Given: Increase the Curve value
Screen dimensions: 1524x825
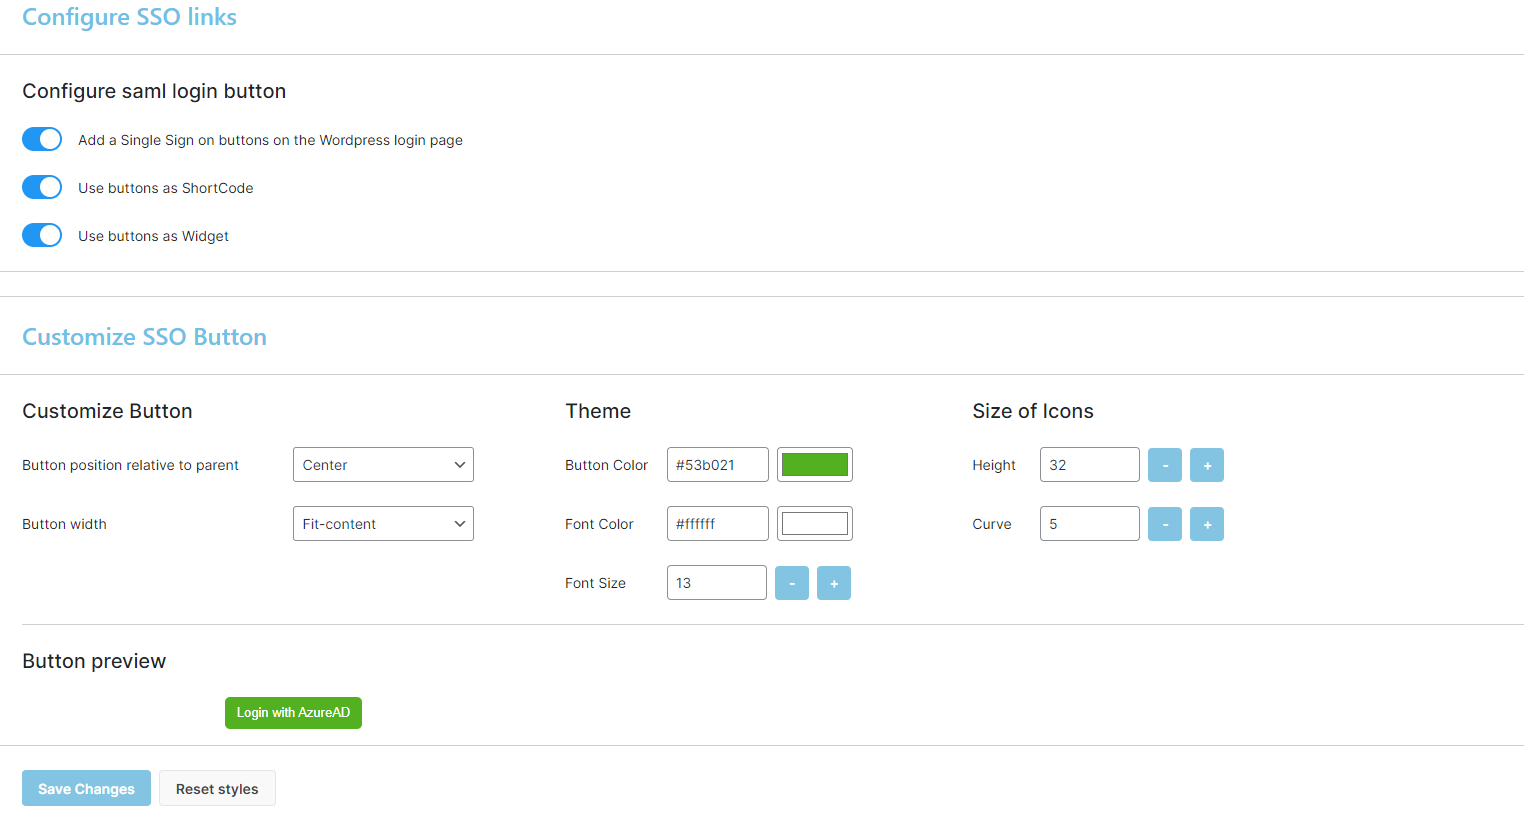Looking at the screenshot, I should coord(1207,523).
